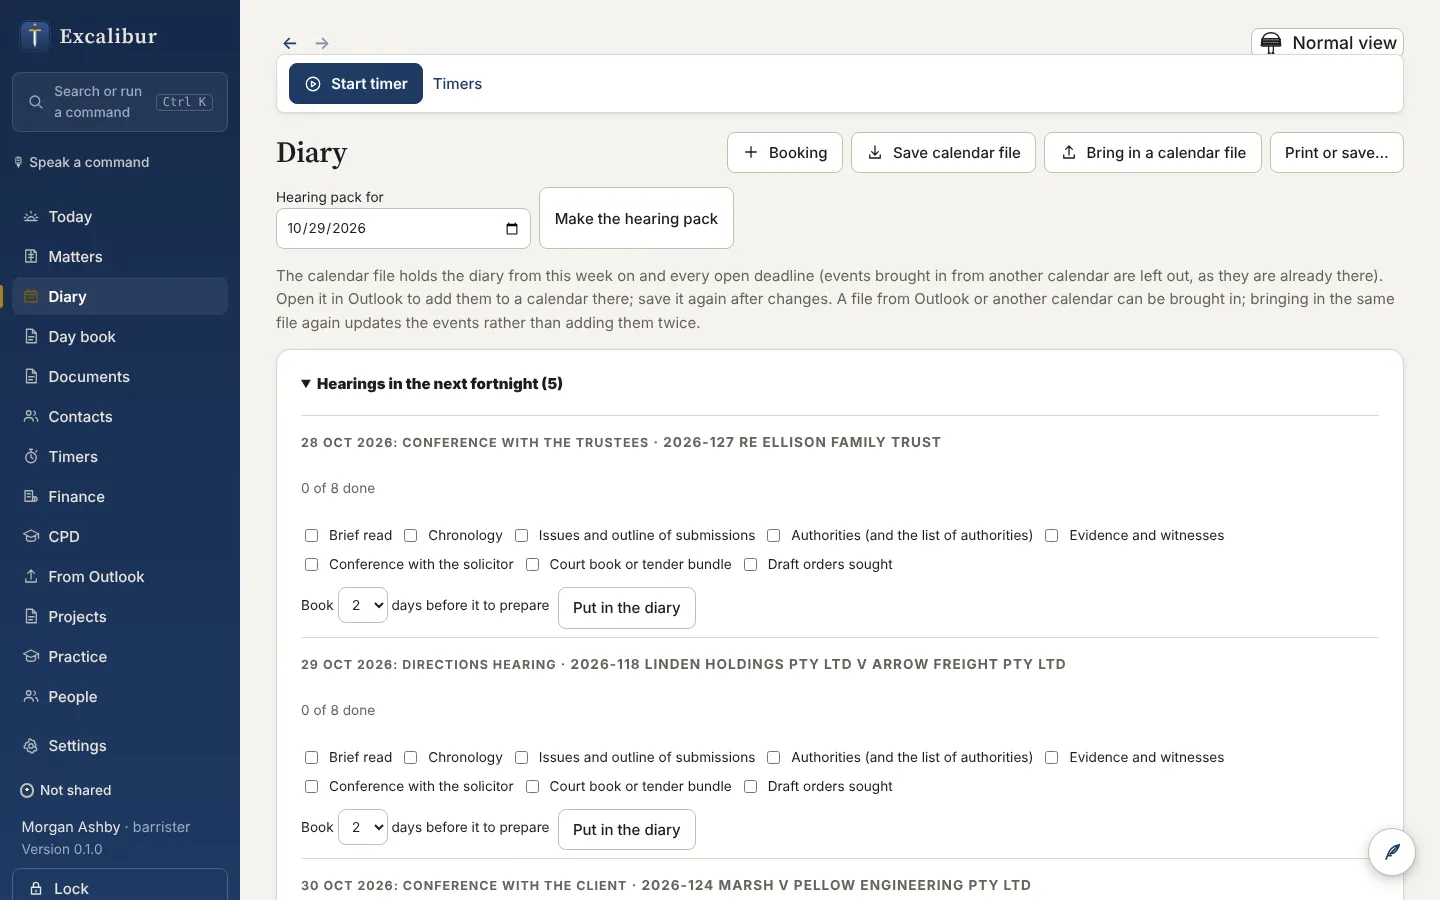Screen dimensions: 1440x900
Task: Put Ellison conference prep in the diary
Action: coord(626,608)
